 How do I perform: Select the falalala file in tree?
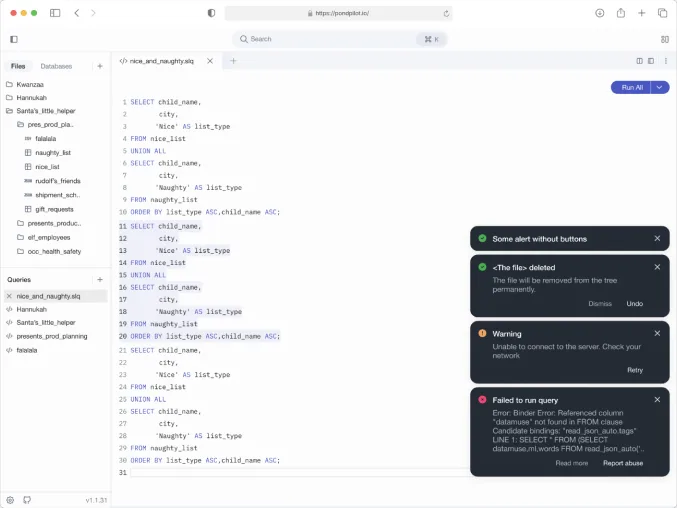click(46, 139)
